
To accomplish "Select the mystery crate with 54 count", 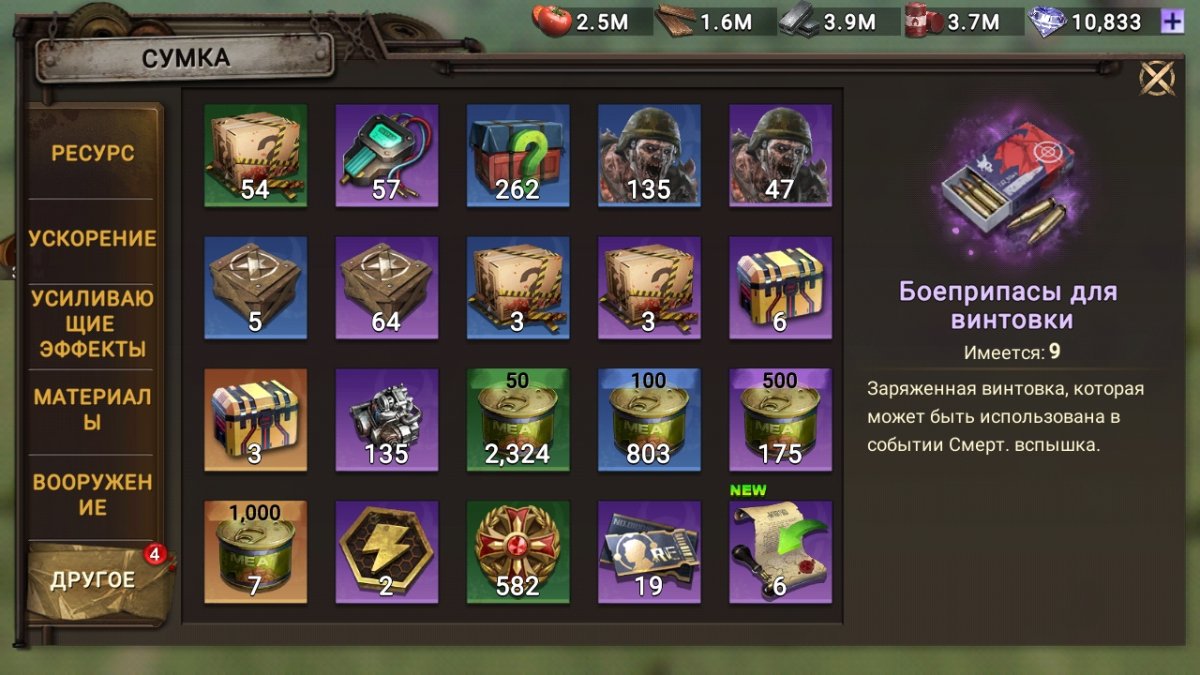I will pos(255,155).
